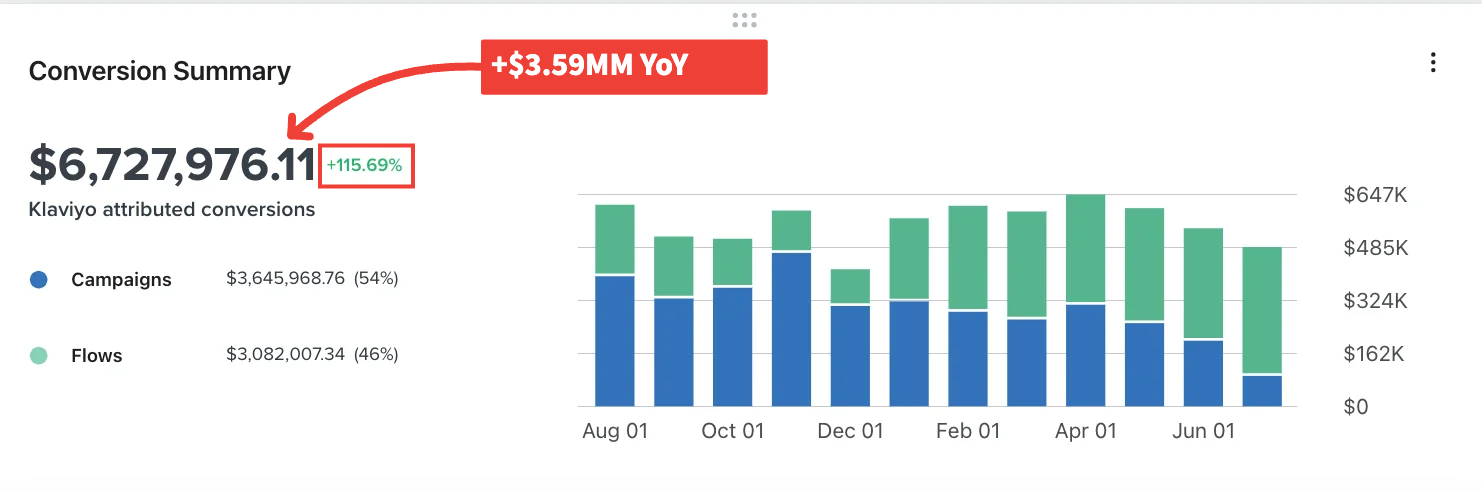
Task: Click the $647K axis label
Action: click(1375, 195)
